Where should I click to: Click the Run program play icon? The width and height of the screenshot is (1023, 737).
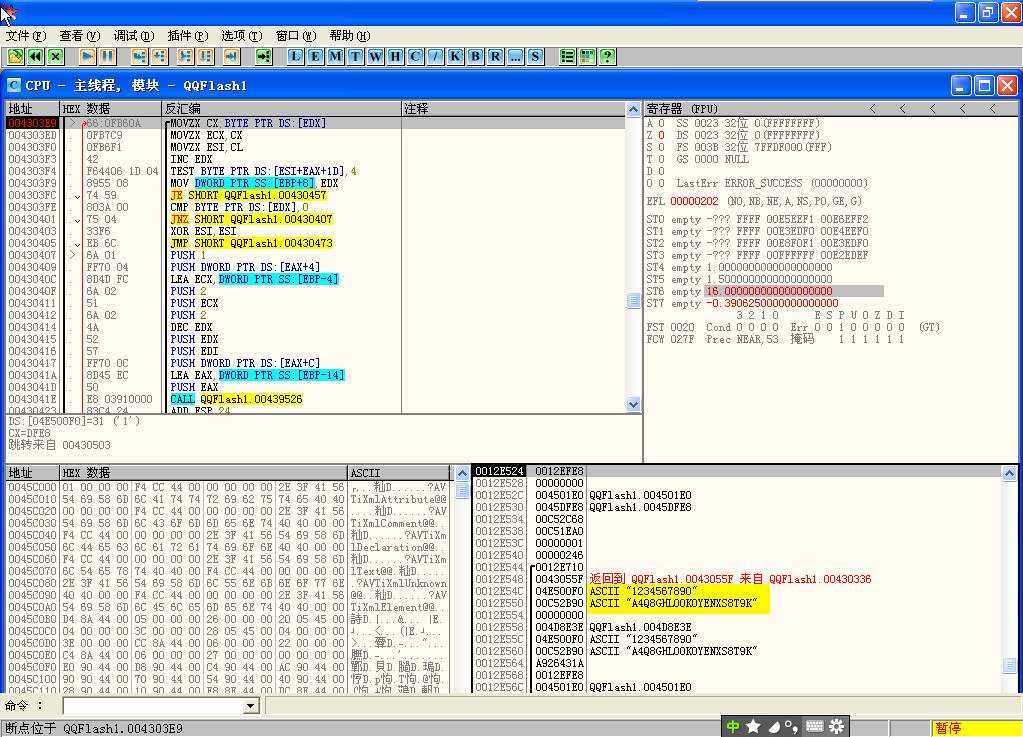click(x=87, y=56)
